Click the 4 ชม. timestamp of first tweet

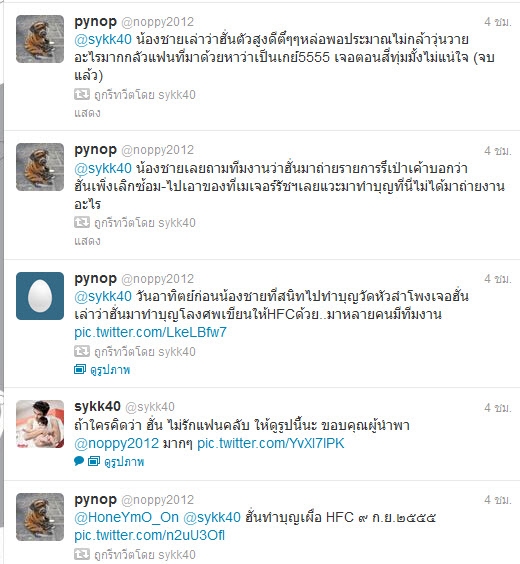[x=498, y=22]
